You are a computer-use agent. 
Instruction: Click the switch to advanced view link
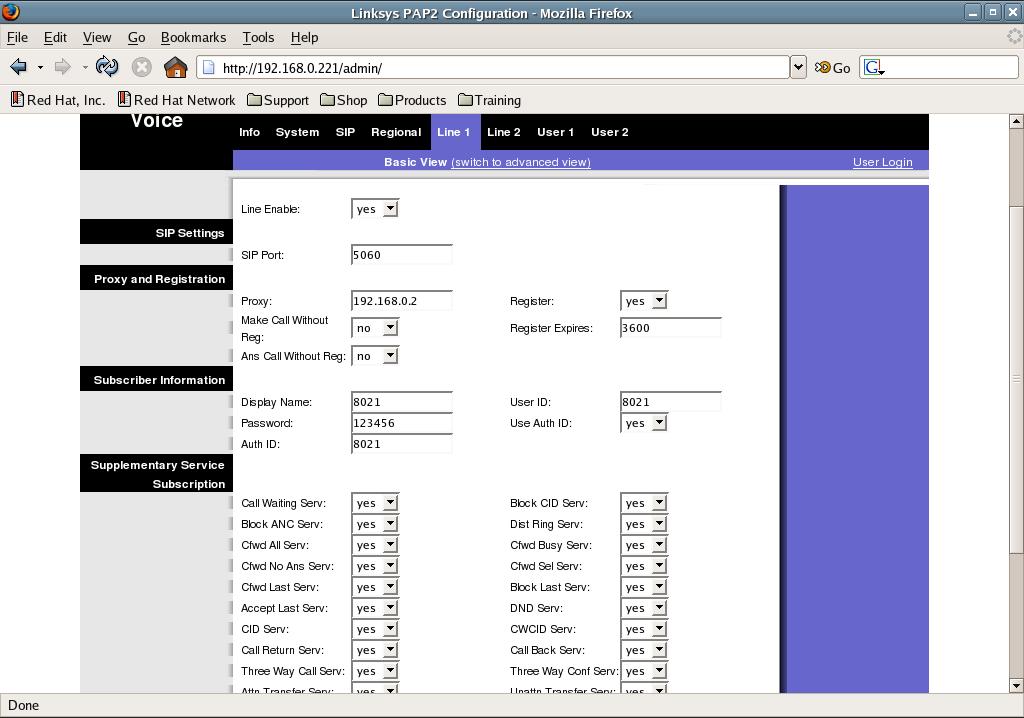coord(520,162)
